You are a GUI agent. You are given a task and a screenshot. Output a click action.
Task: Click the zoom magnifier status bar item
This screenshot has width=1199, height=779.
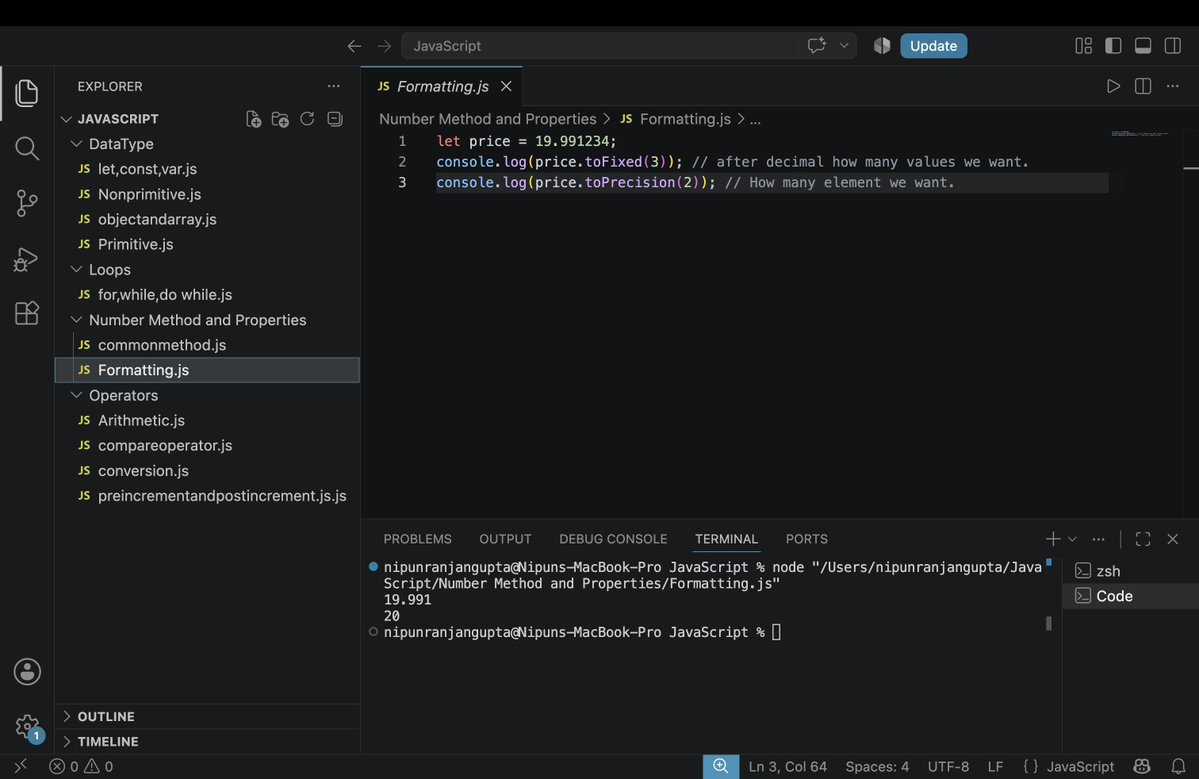(720, 766)
